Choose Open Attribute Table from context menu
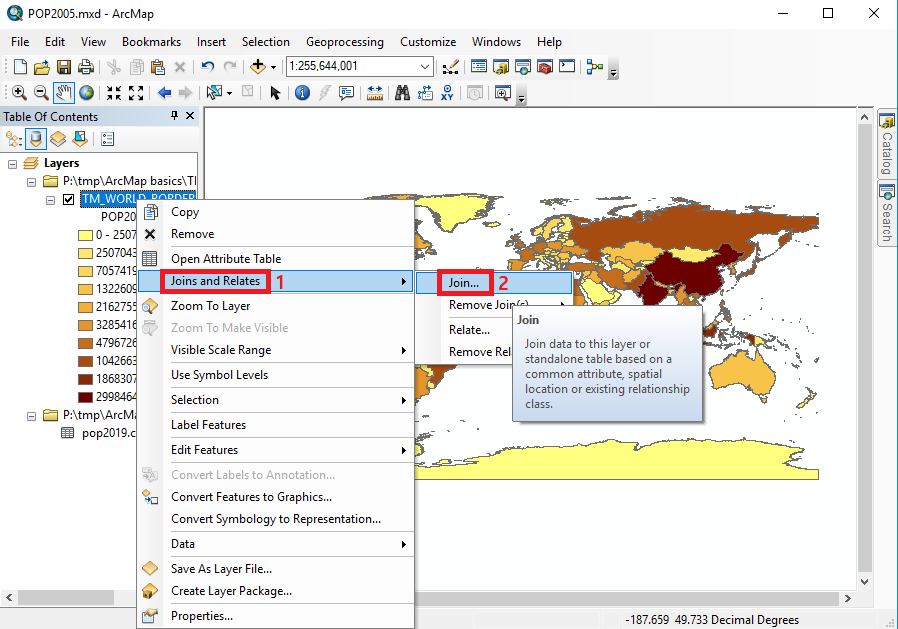Screen dimensions: 898x629 click(x=226, y=259)
